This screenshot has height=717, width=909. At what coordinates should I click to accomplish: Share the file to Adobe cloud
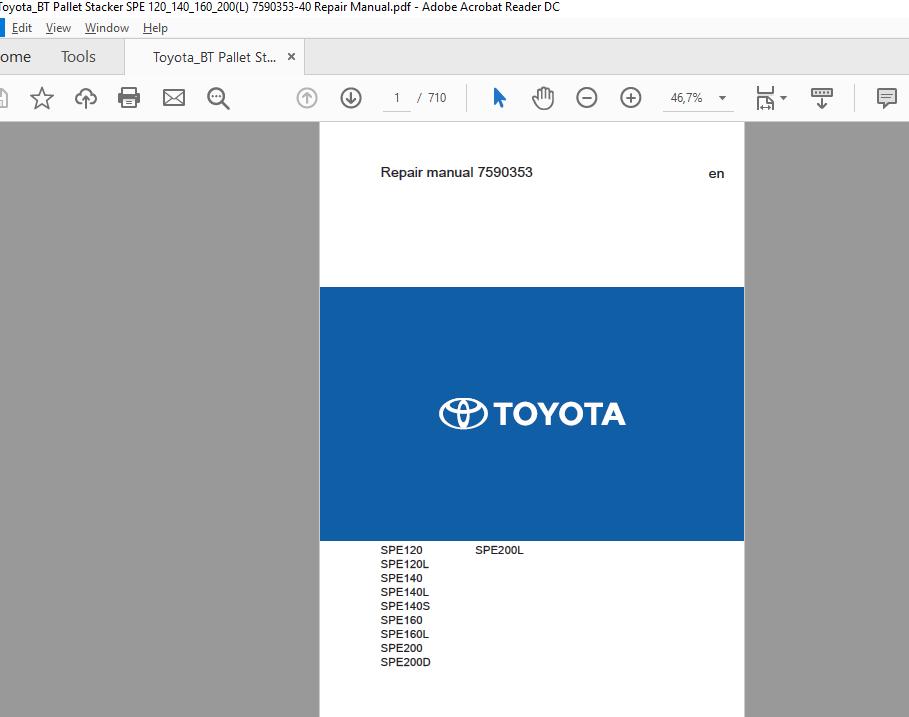click(85, 98)
